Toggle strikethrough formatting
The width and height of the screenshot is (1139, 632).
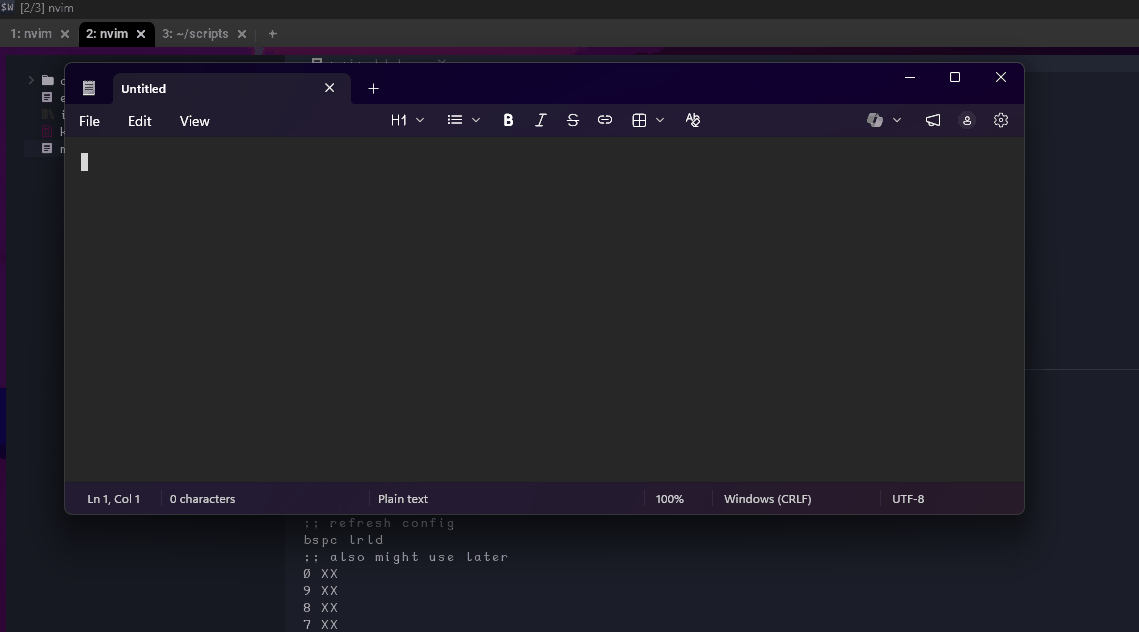click(x=572, y=120)
